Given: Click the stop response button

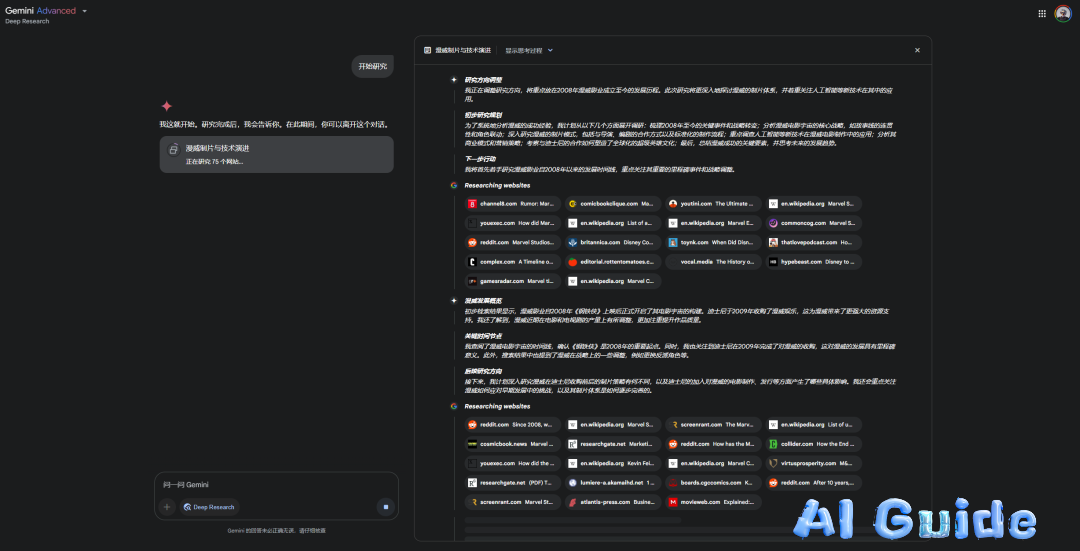Looking at the screenshot, I should click(x=385, y=507).
